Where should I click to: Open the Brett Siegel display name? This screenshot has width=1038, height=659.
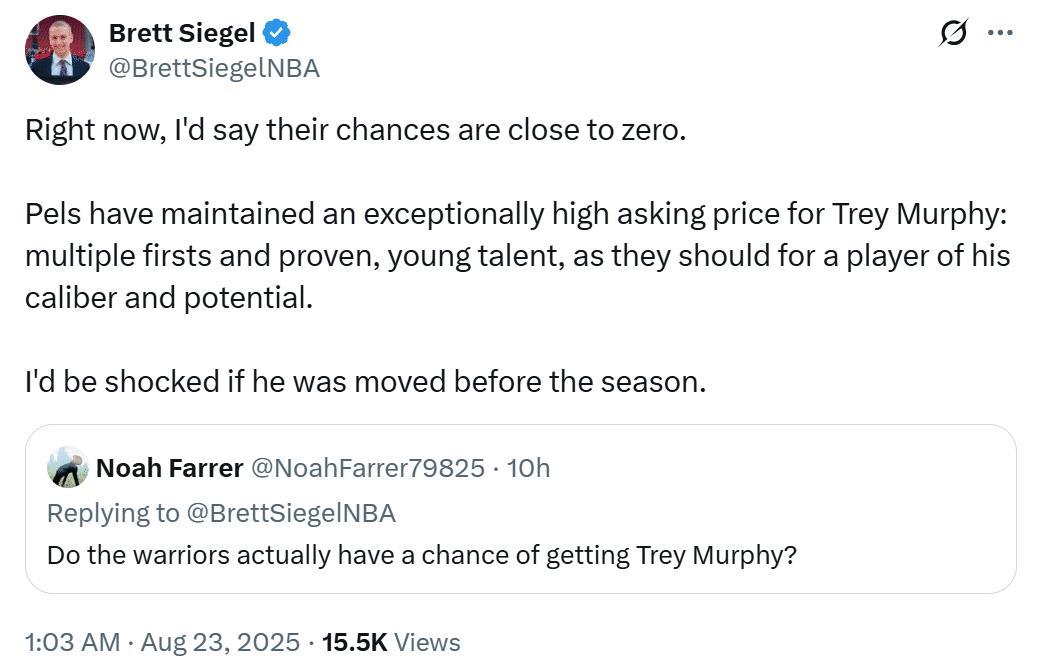(x=181, y=34)
